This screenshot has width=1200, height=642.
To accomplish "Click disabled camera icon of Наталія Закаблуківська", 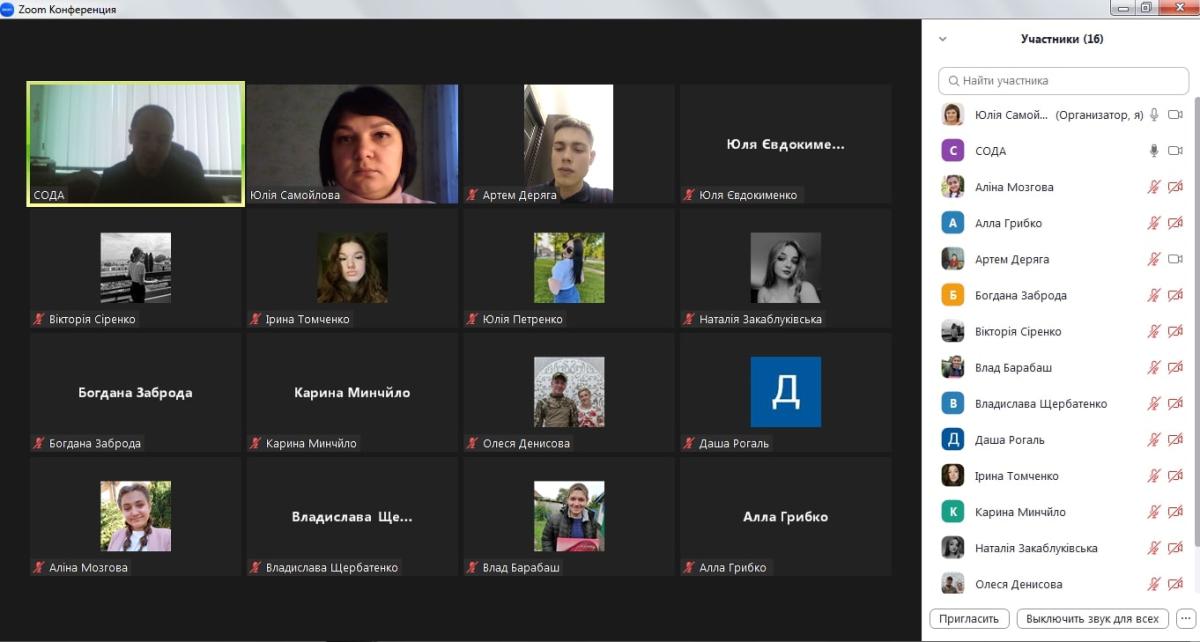I will pos(1175,548).
